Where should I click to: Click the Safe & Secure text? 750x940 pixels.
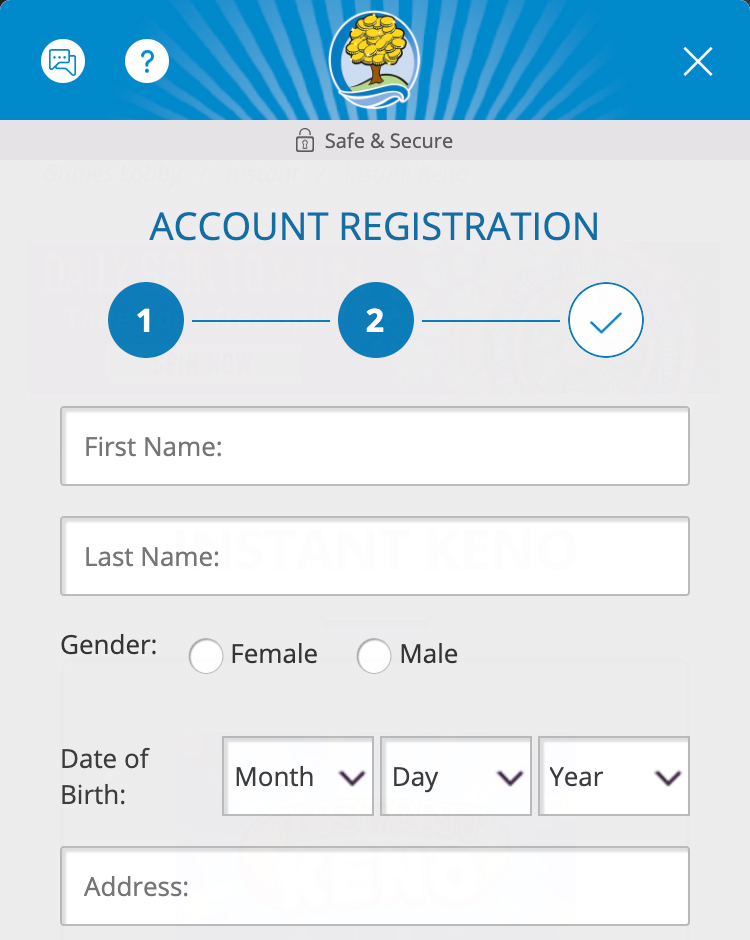[389, 141]
